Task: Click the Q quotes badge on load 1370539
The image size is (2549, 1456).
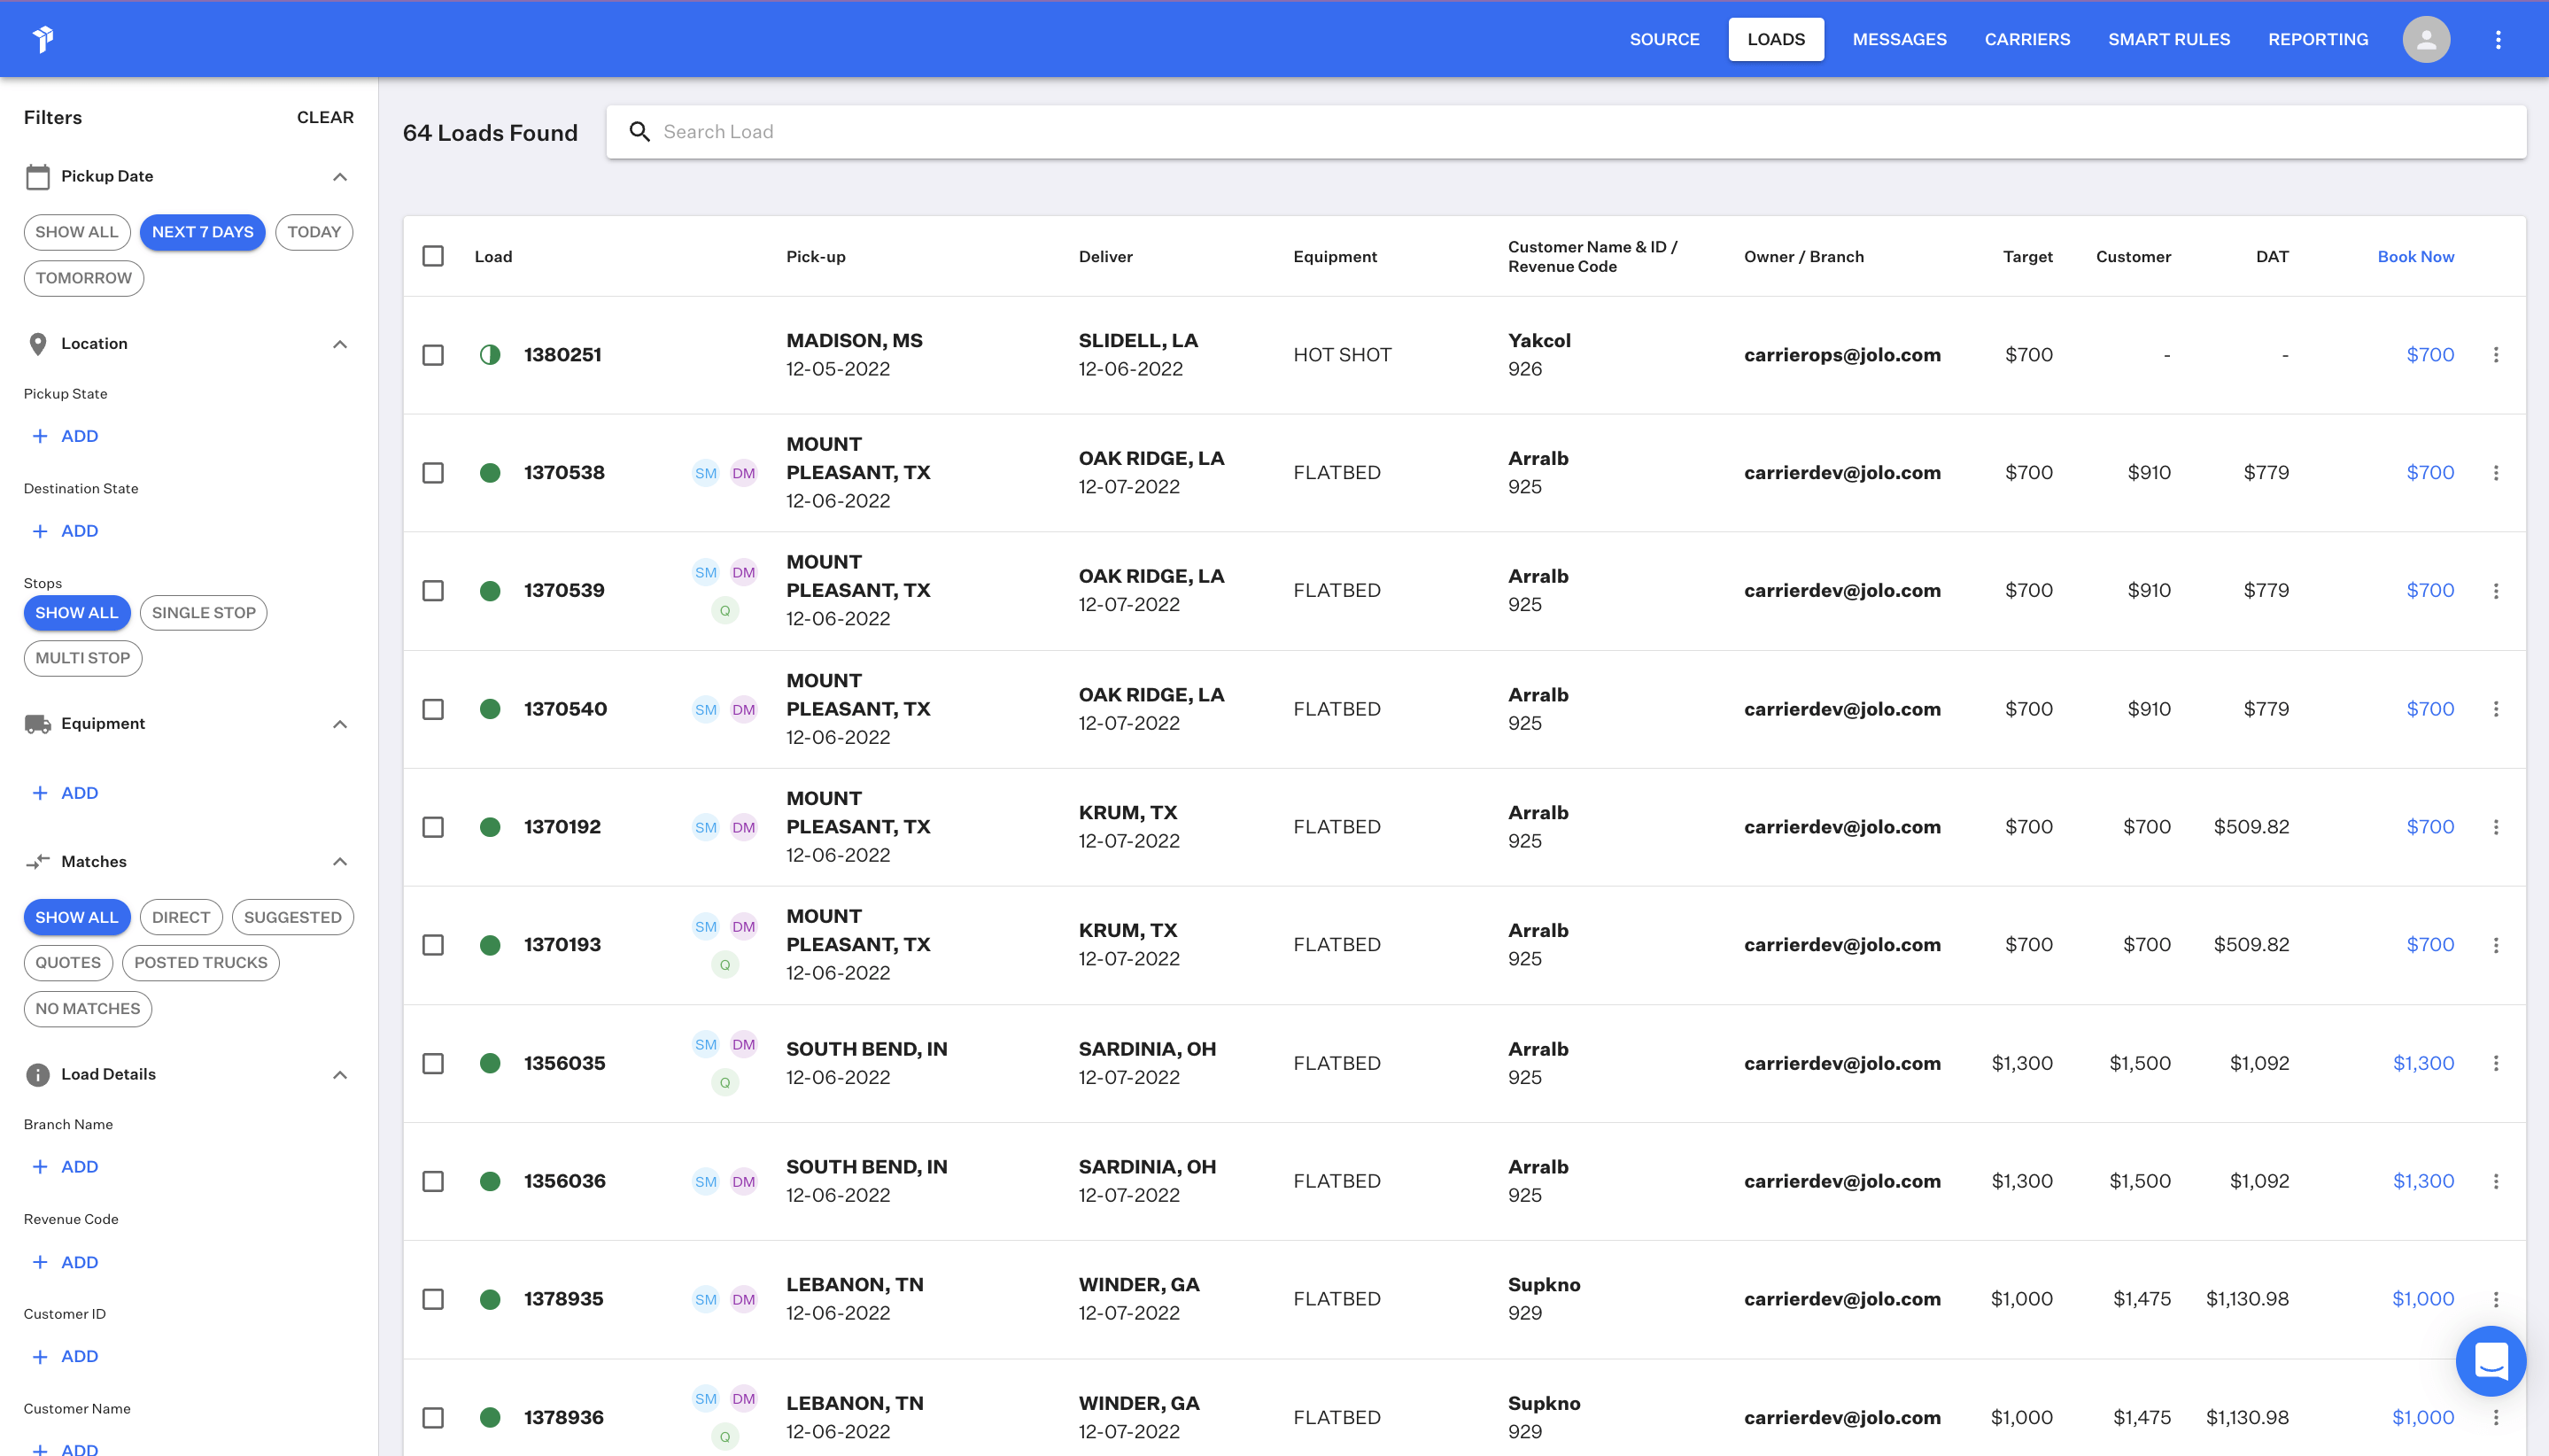Action: point(724,610)
